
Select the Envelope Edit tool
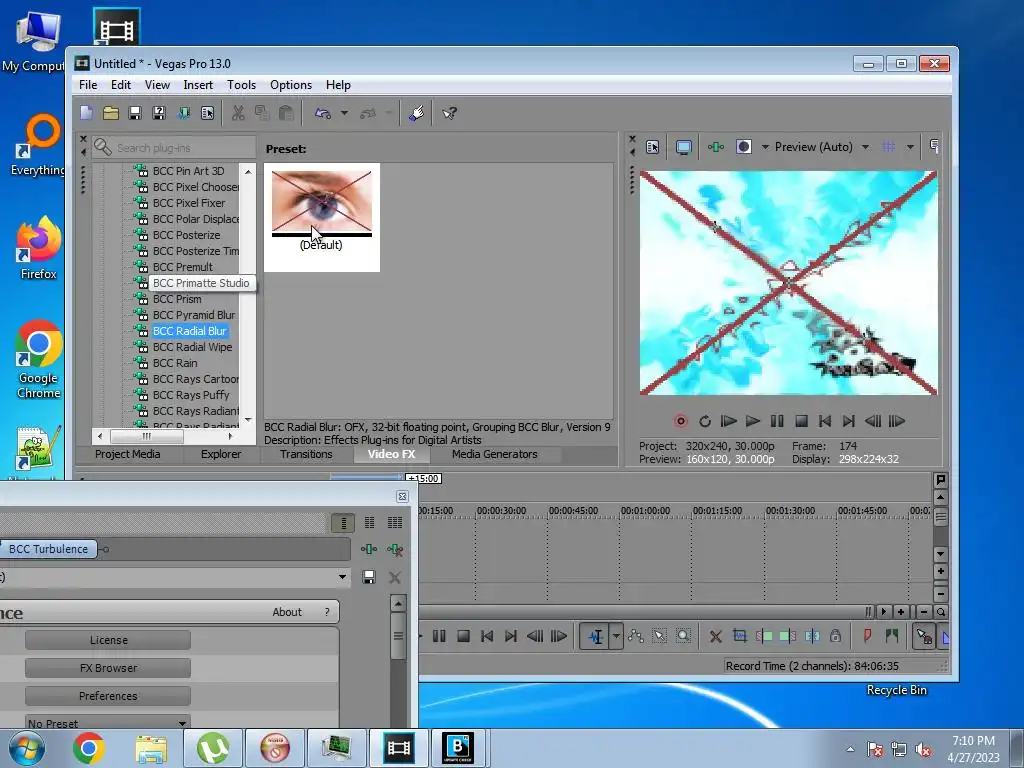(635, 636)
